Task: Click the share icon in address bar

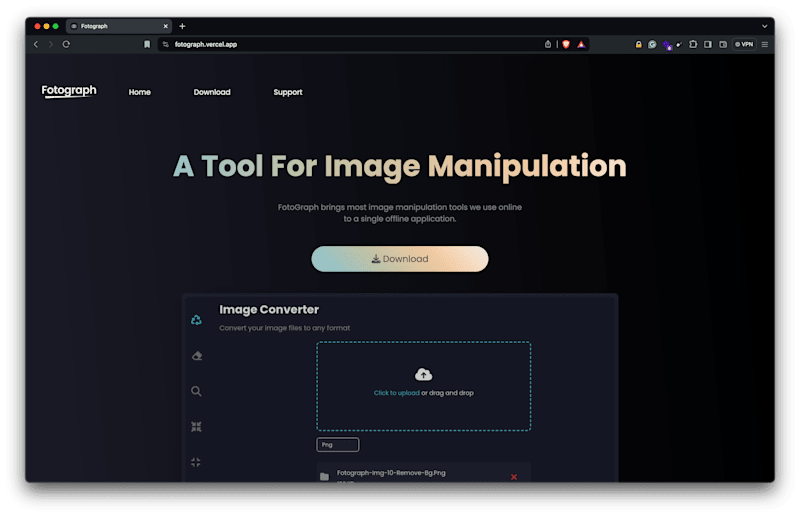Action: (548, 44)
